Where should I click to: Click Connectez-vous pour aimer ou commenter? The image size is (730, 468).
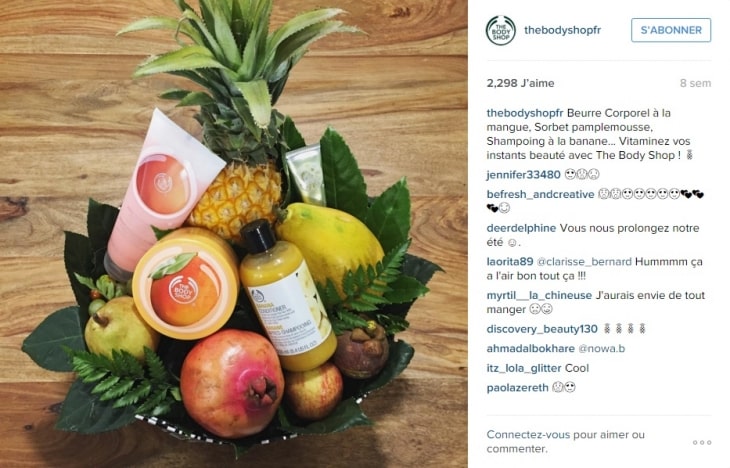pyautogui.click(x=566, y=442)
